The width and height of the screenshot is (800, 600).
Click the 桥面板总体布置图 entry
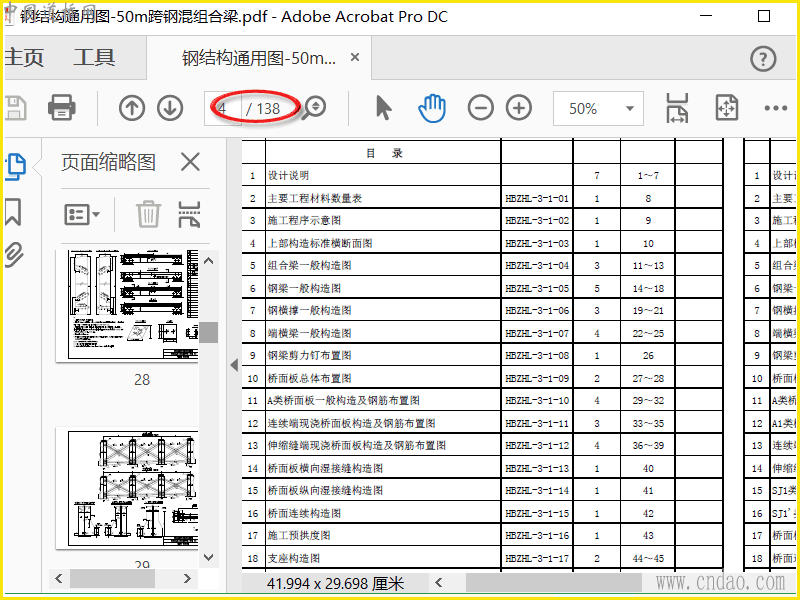[309, 378]
